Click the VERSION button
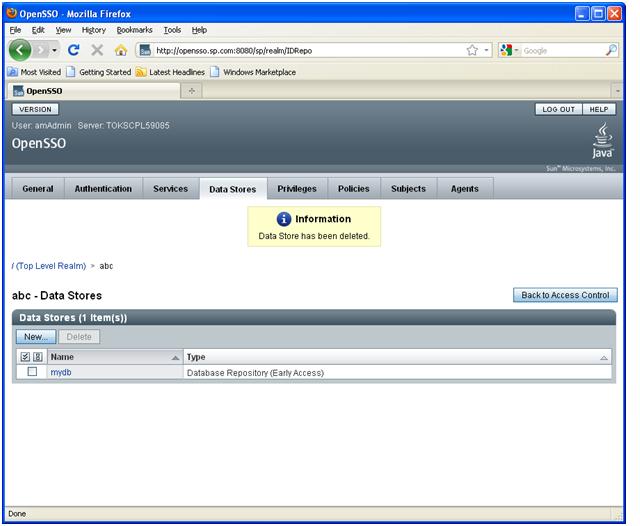The height and width of the screenshot is (526, 640). point(36,109)
